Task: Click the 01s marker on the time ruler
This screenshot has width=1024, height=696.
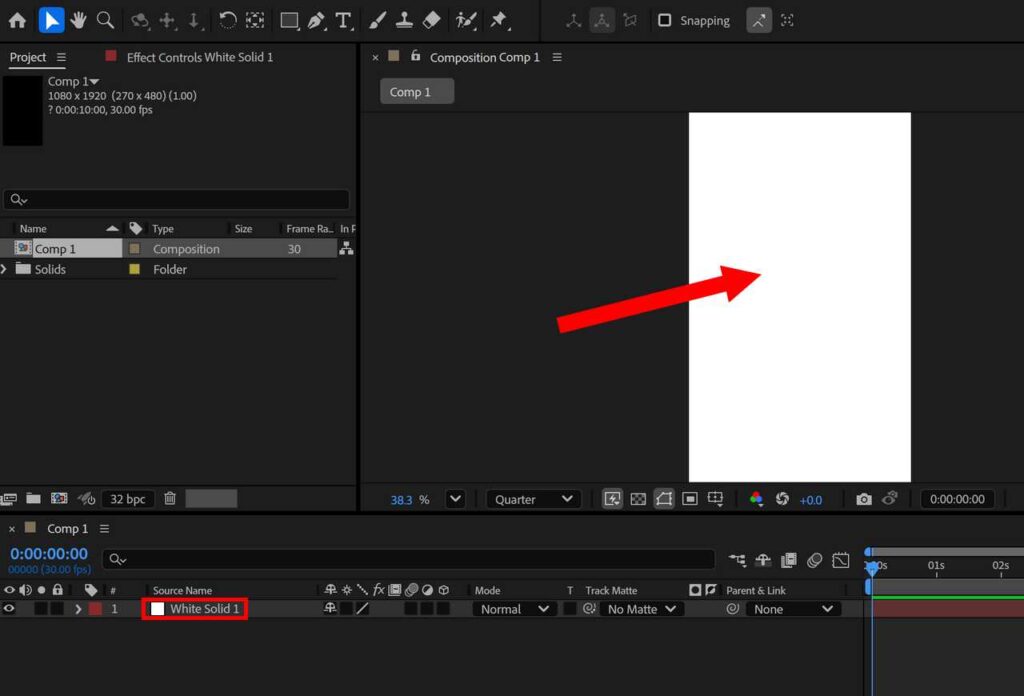Action: point(936,565)
